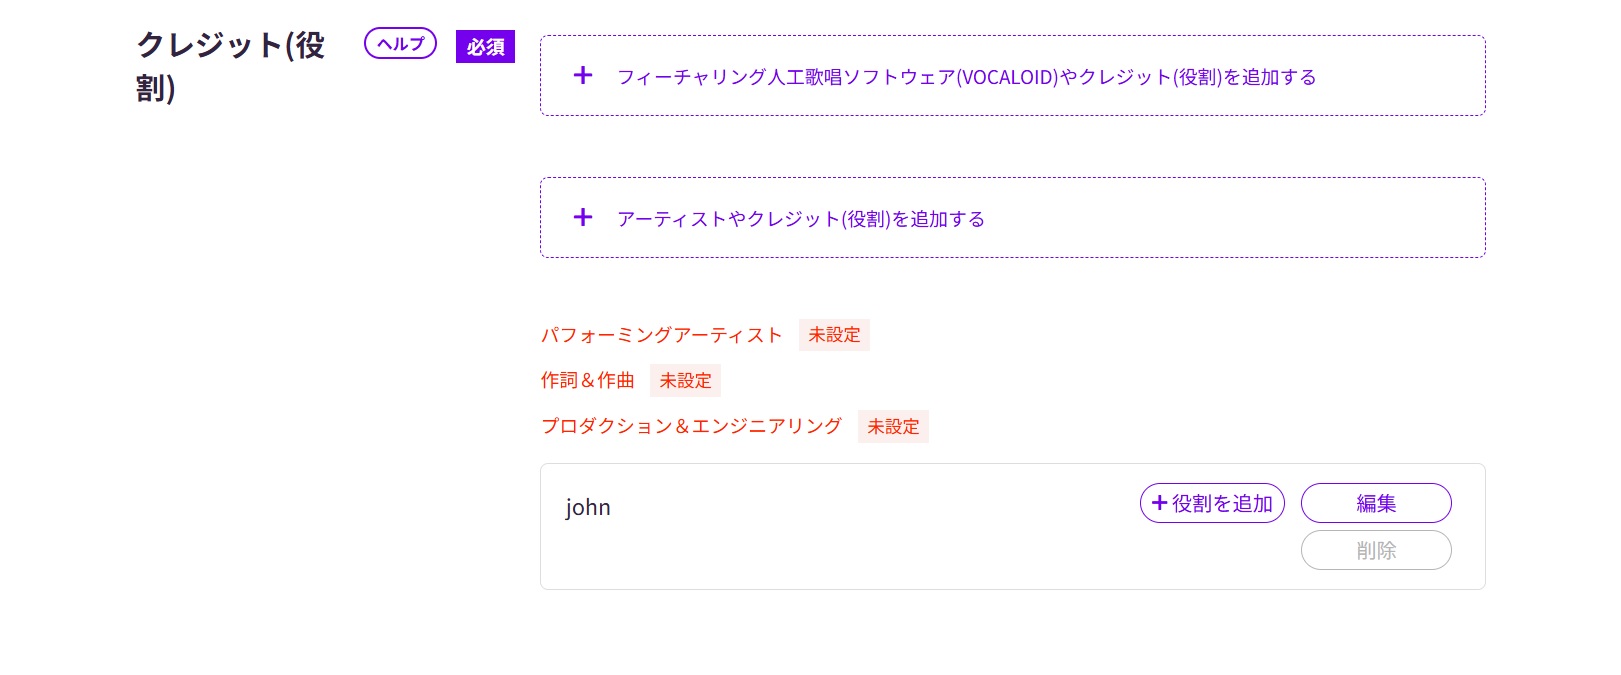The image size is (1621, 675).
Task: Click the パフォーミングアーティスト label
Action: 661,335
